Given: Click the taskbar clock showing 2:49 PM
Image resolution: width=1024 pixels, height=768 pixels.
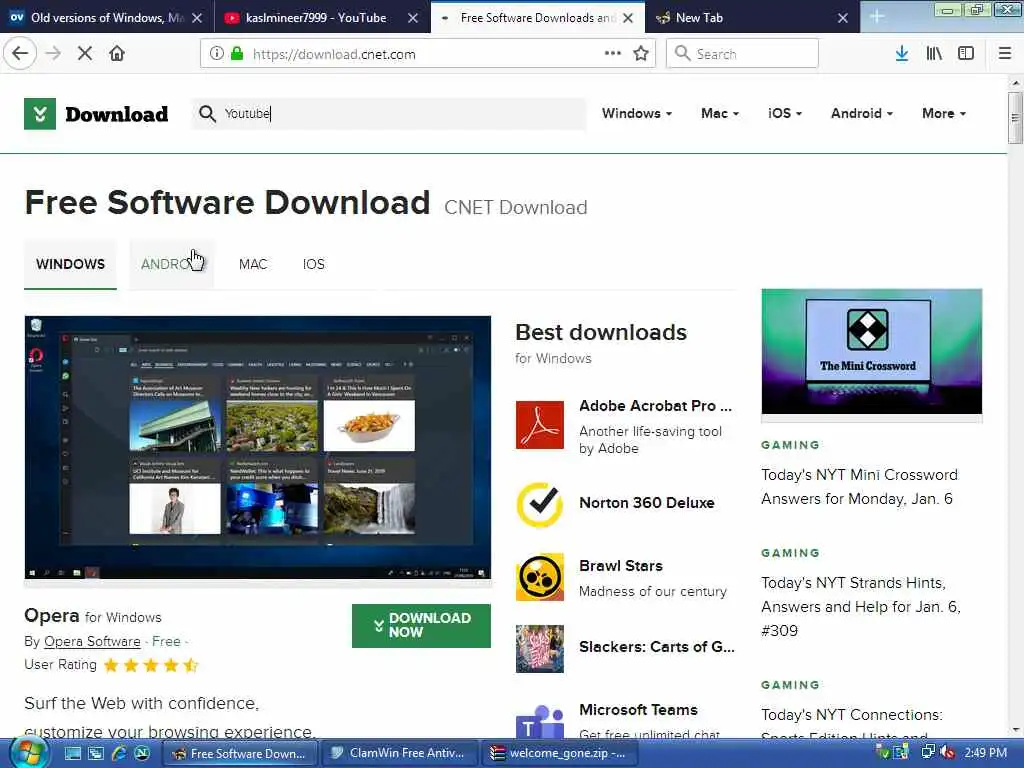Looking at the screenshot, I should coord(985,753).
